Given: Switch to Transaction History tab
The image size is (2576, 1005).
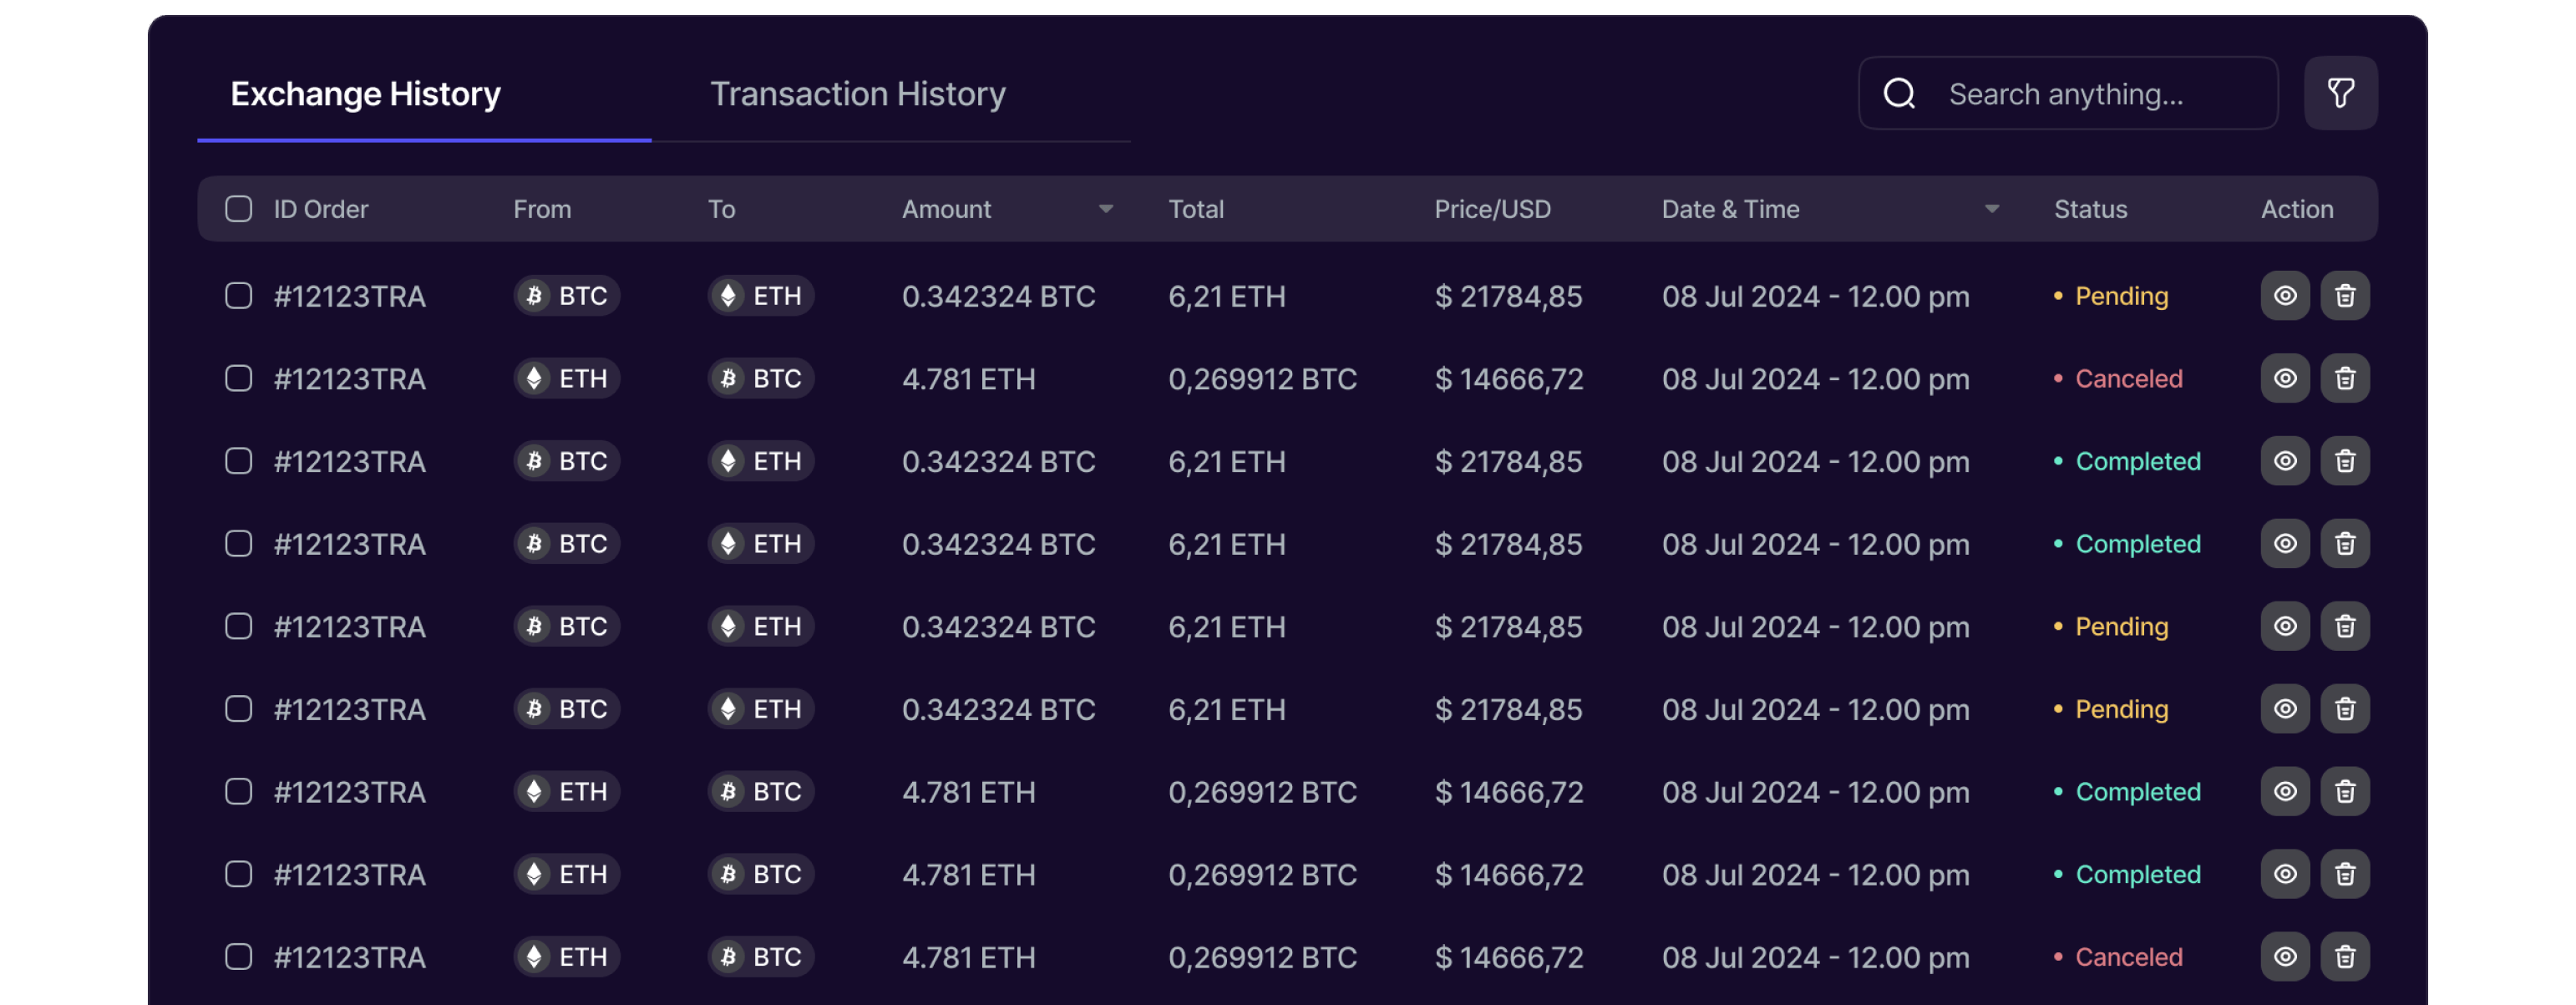Looking at the screenshot, I should point(857,94).
